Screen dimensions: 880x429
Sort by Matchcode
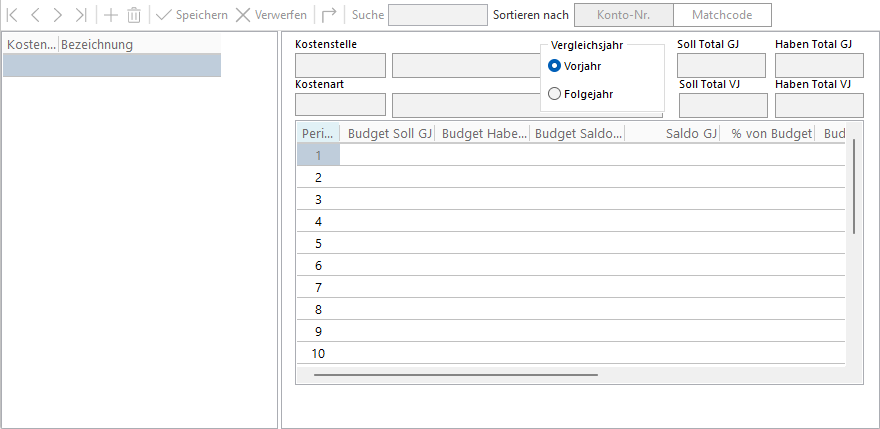pos(722,15)
